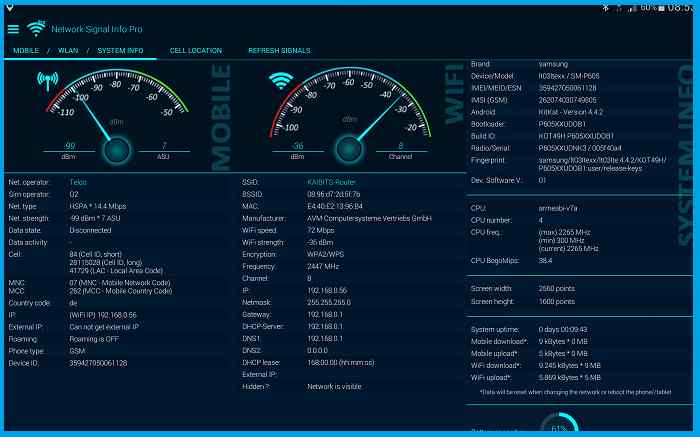The width and height of the screenshot is (700, 437).
Task: Select the CPU value armeabi-v7a
Action: (558, 208)
